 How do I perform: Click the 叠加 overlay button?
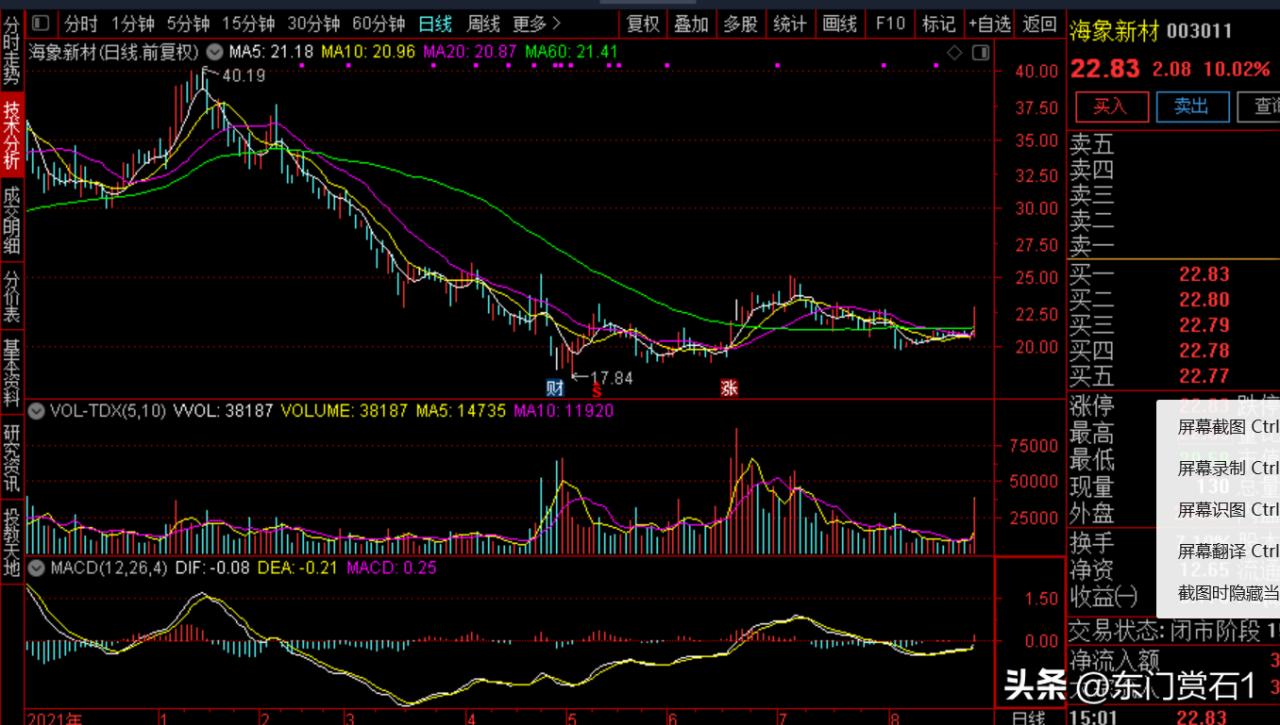click(691, 23)
